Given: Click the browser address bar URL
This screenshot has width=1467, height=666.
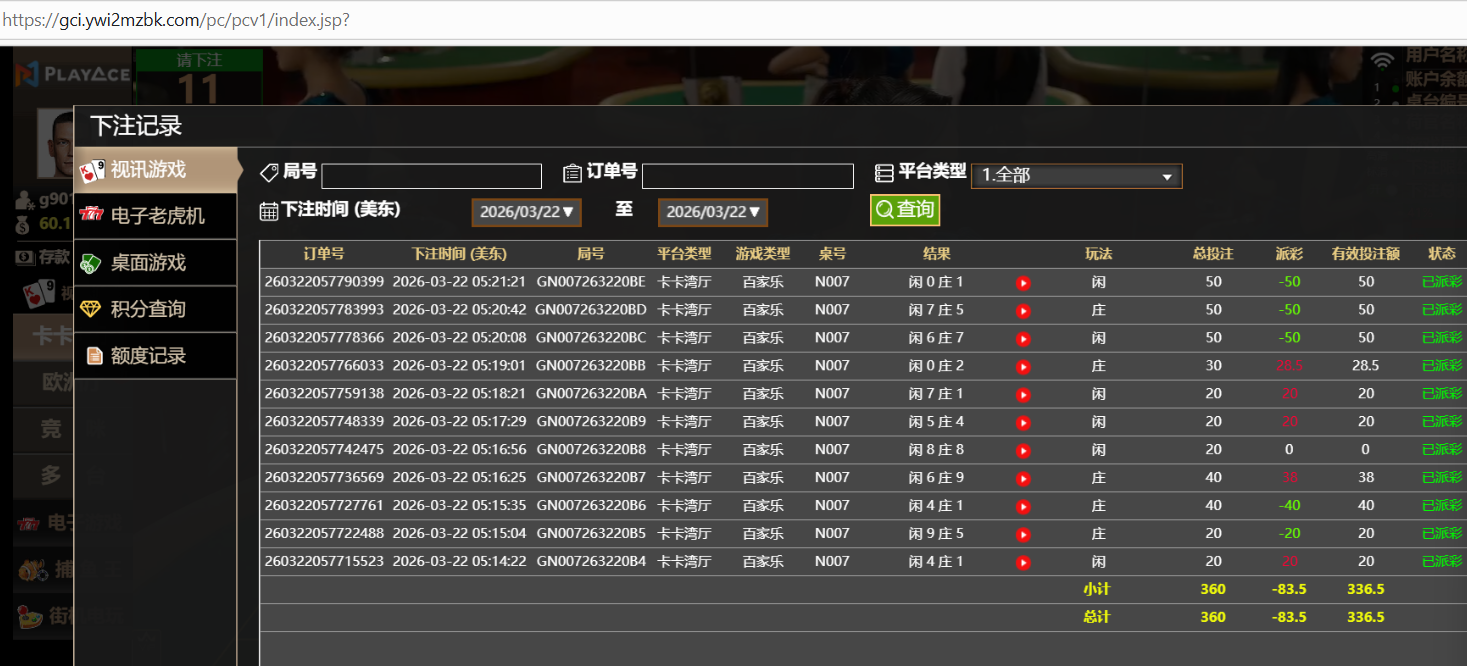Looking at the screenshot, I should coord(176,20).
